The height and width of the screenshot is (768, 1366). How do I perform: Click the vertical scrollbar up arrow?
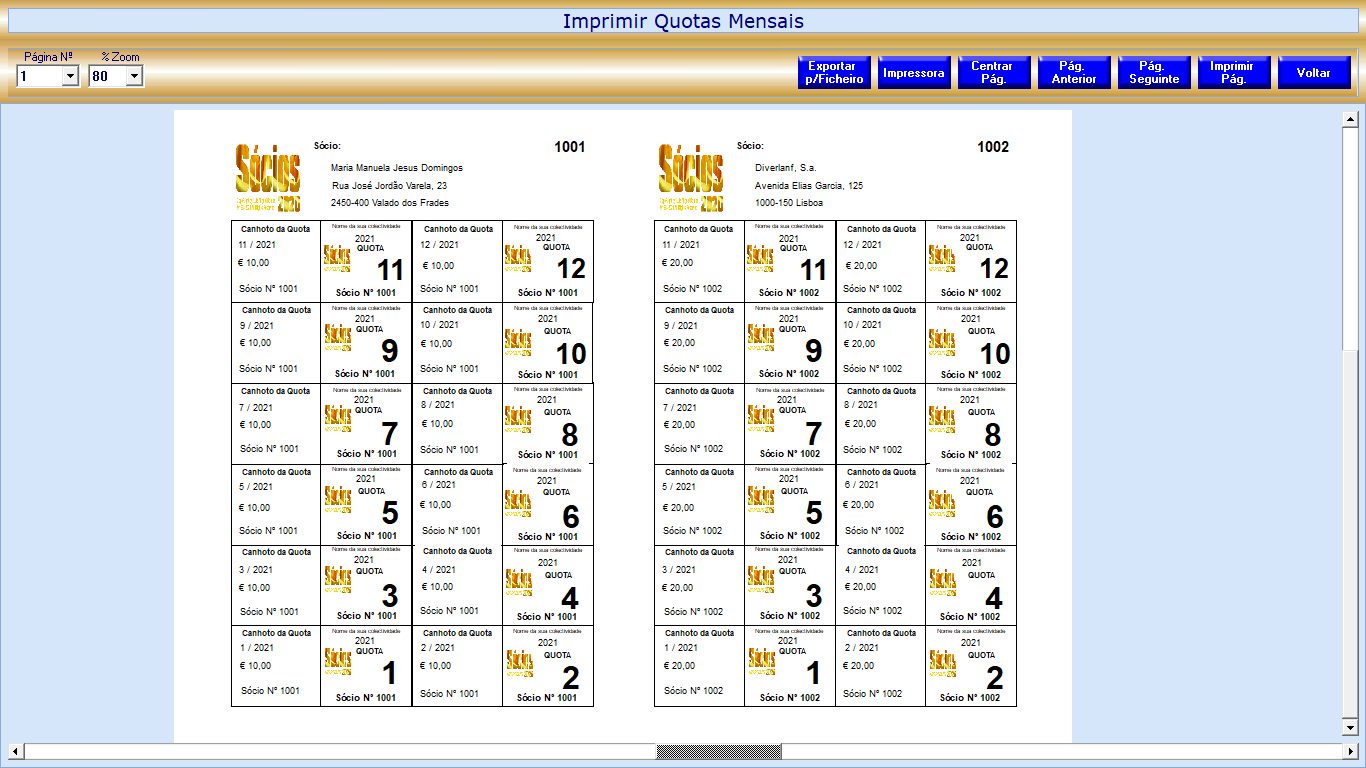pos(1349,120)
